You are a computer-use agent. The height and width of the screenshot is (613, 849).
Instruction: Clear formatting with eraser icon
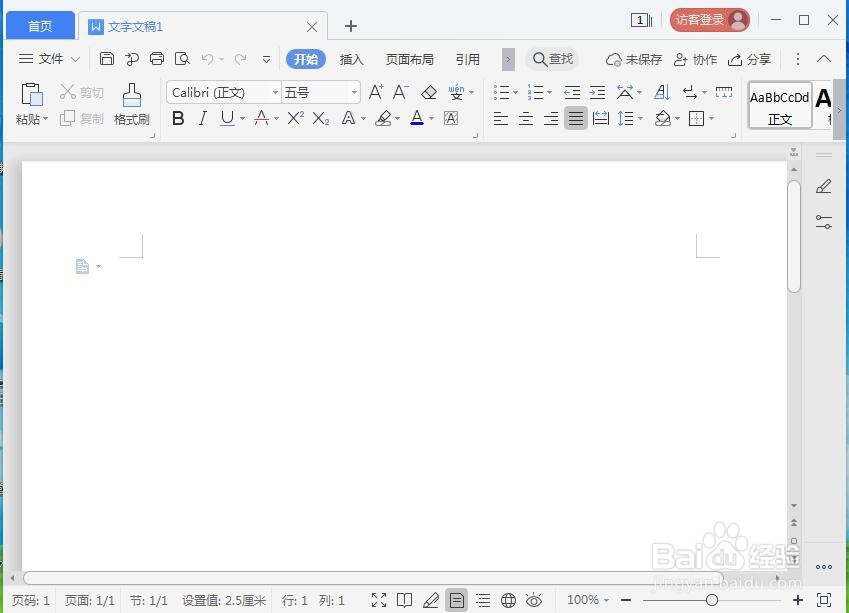[429, 92]
